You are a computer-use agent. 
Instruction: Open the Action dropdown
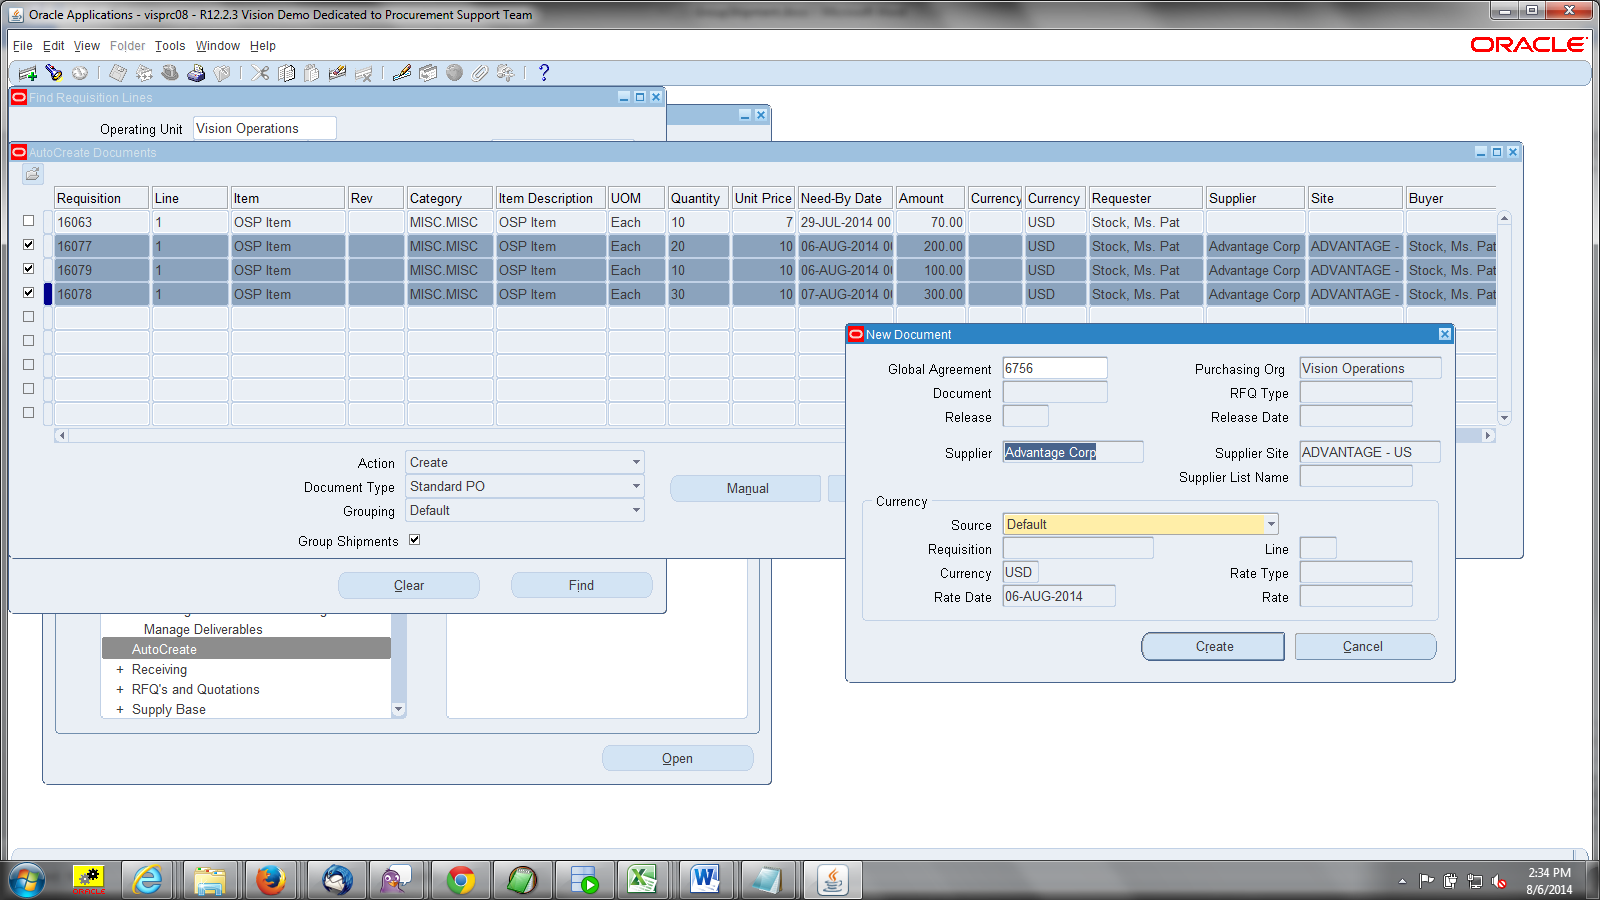[636, 462]
